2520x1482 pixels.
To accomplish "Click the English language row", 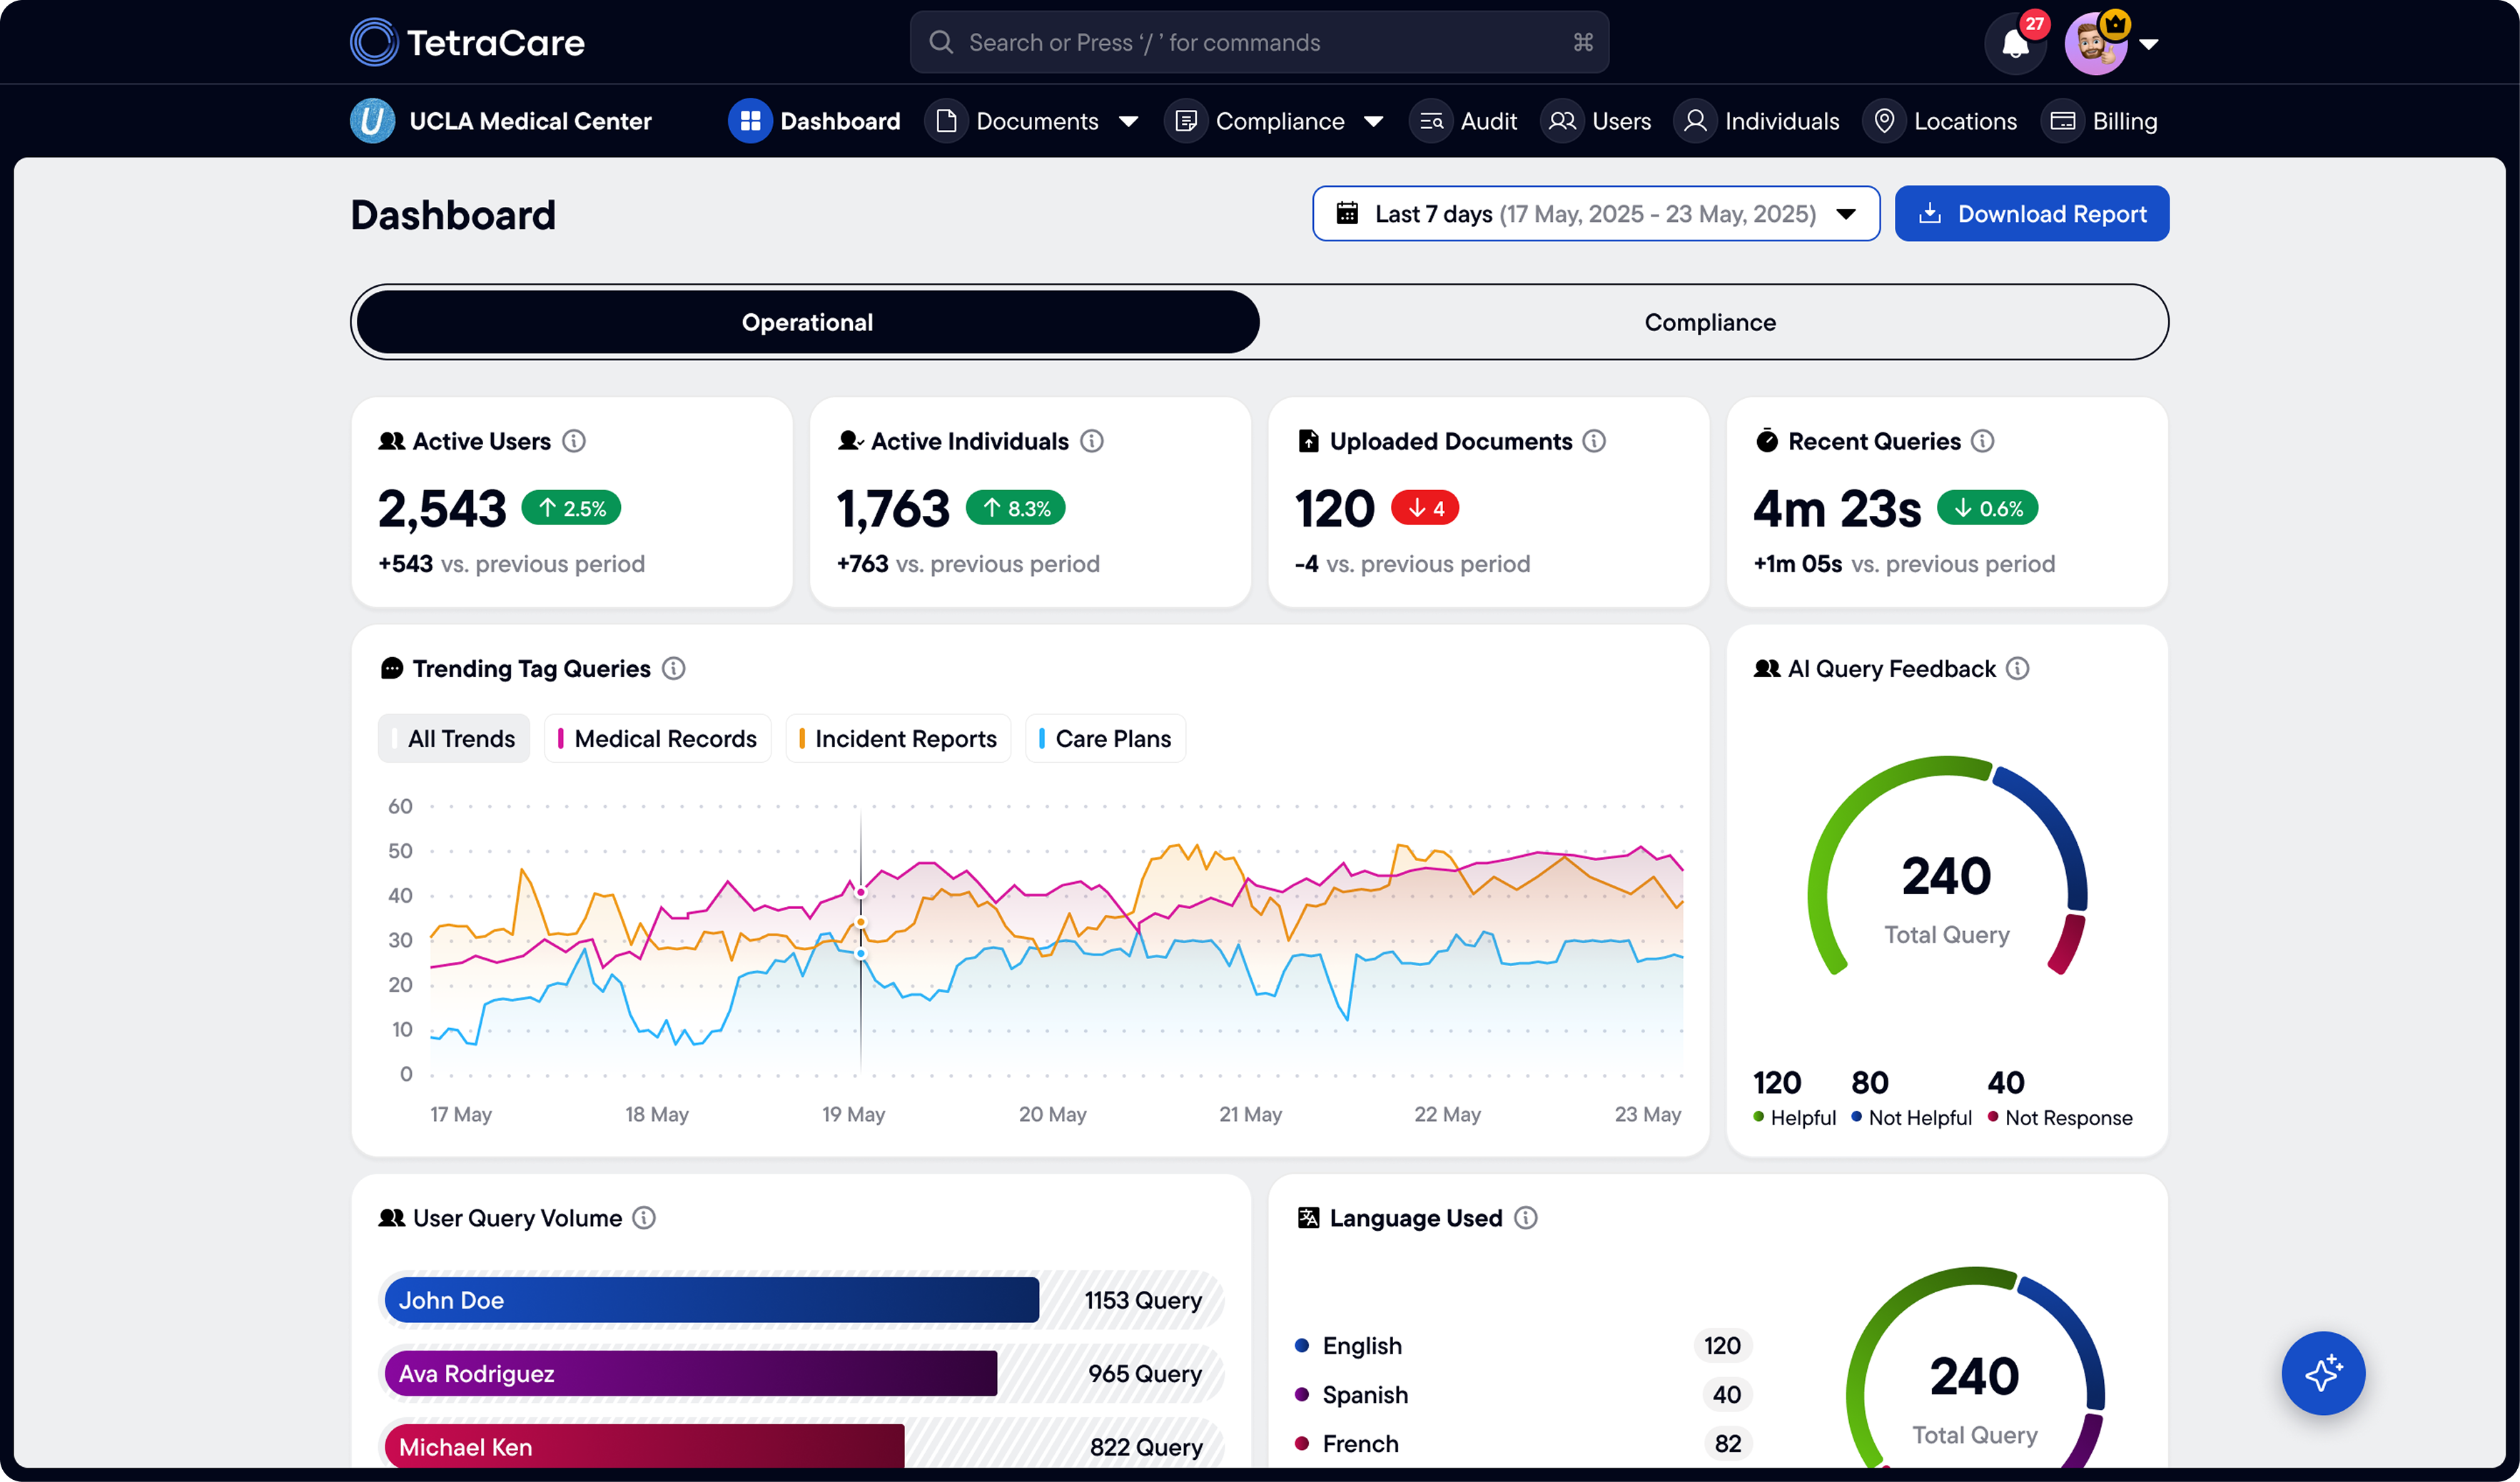I will (x=1523, y=1345).
